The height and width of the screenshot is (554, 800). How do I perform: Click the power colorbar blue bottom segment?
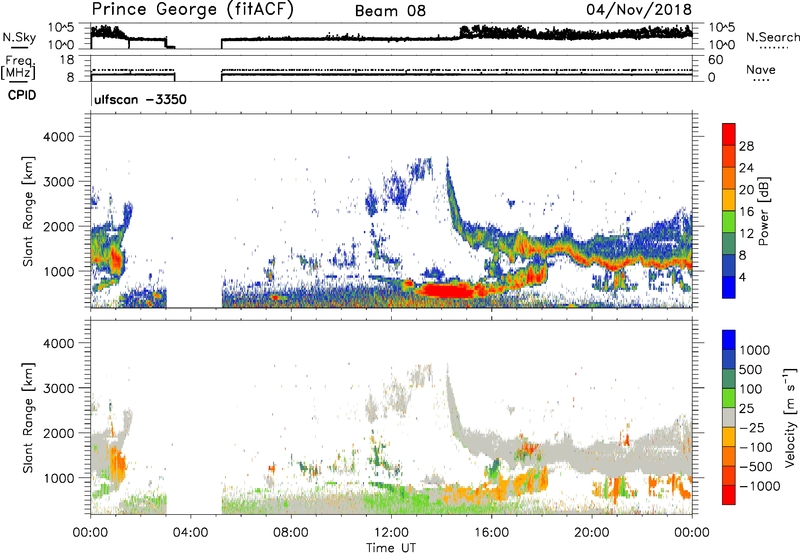729,287
